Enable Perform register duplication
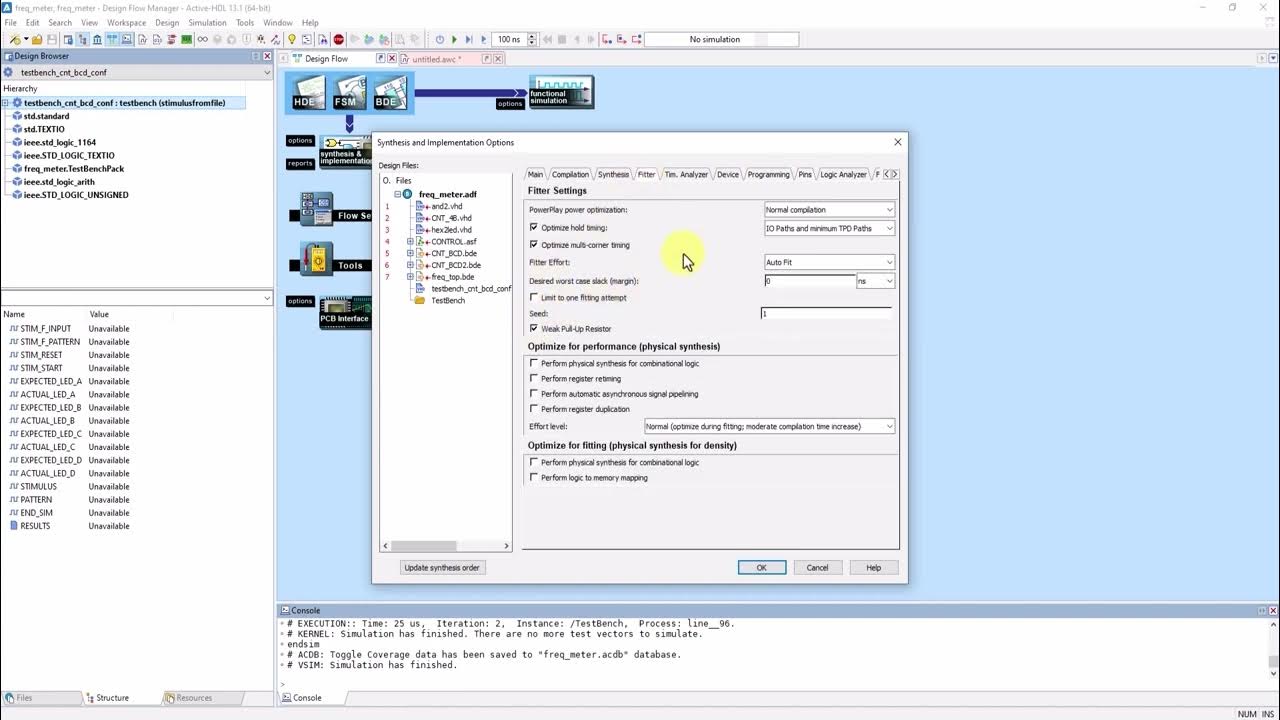 (x=533, y=409)
